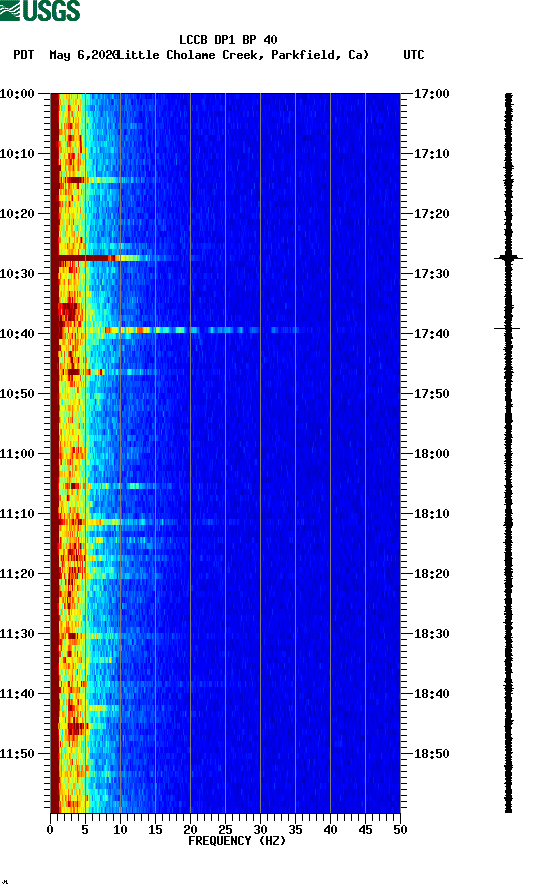The image size is (552, 893).
Task: Select the title text 'LCCB DP1 BP 40'
Action: pyautogui.click(x=228, y=40)
